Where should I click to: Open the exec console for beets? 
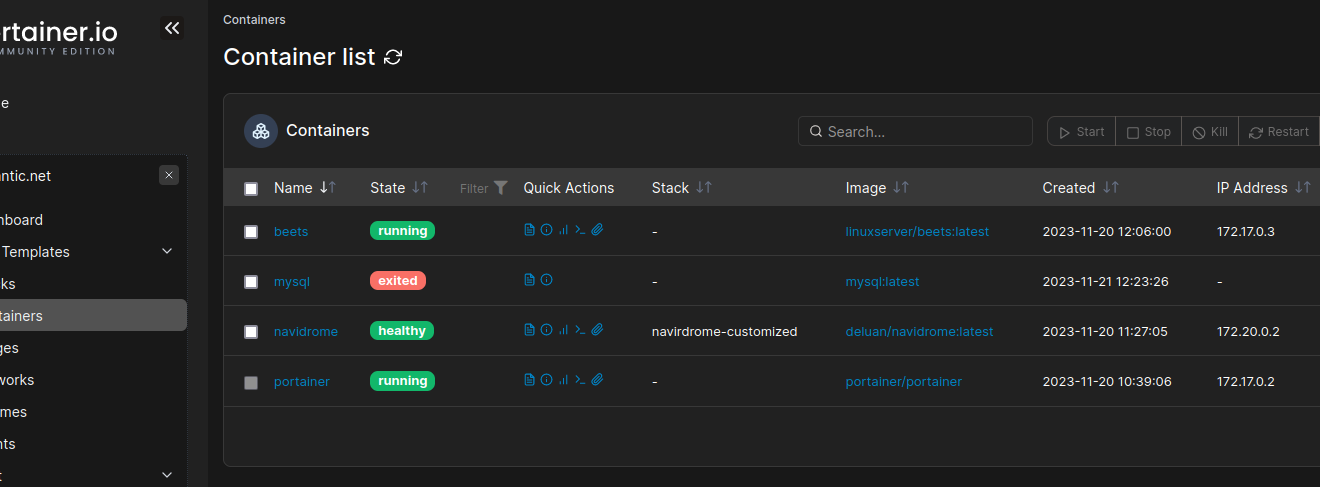[x=580, y=229]
